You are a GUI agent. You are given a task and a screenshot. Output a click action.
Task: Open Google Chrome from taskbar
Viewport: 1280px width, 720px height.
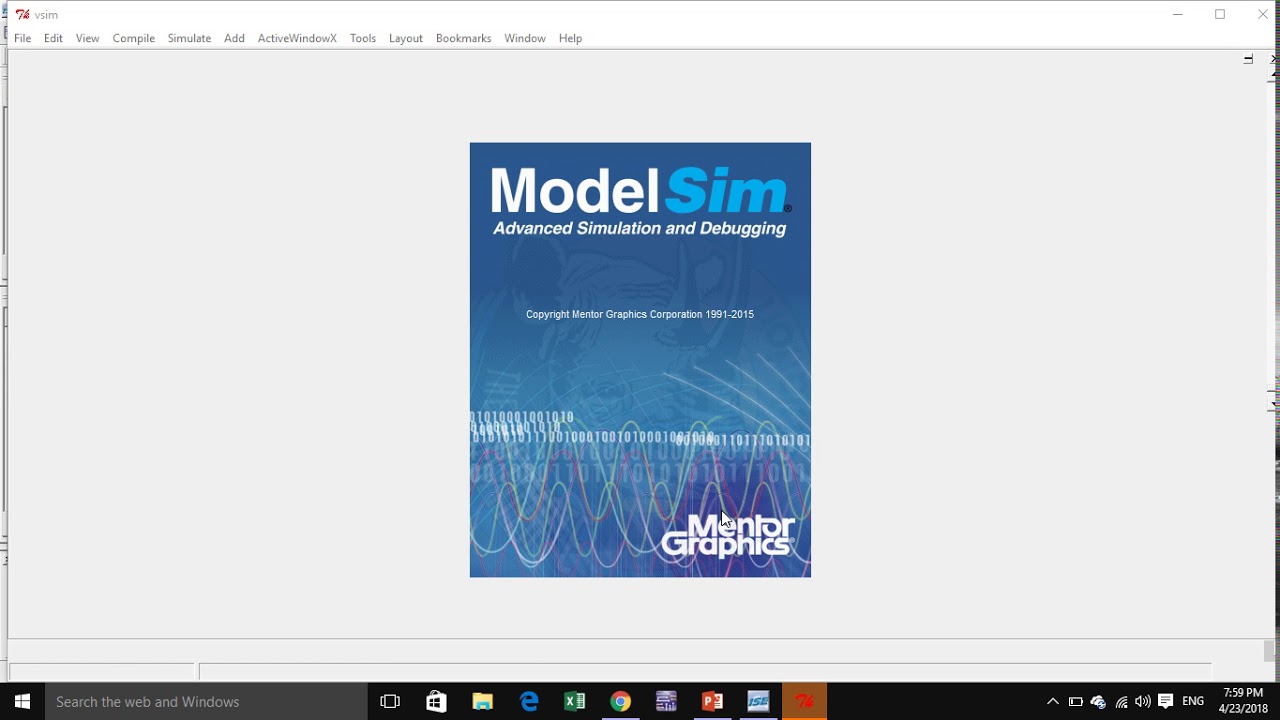[x=621, y=702]
